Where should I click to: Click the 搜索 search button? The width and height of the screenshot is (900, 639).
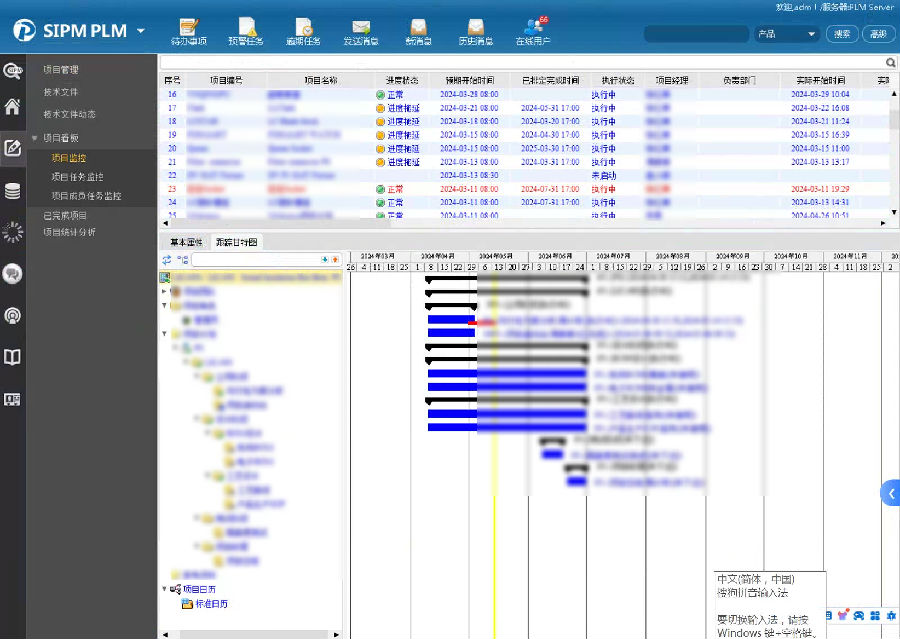click(x=843, y=34)
